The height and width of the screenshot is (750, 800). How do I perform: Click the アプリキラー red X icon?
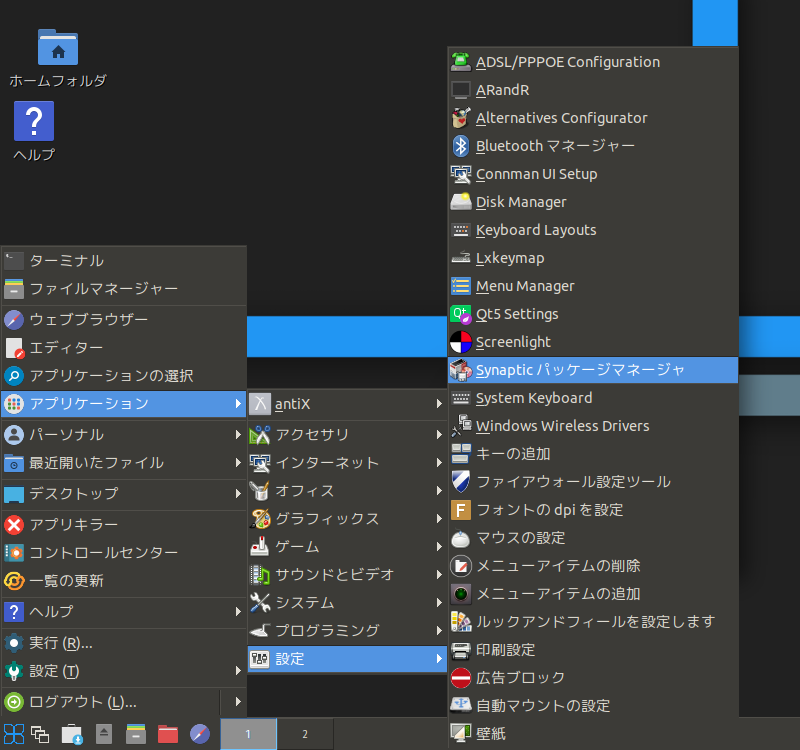pos(14,524)
